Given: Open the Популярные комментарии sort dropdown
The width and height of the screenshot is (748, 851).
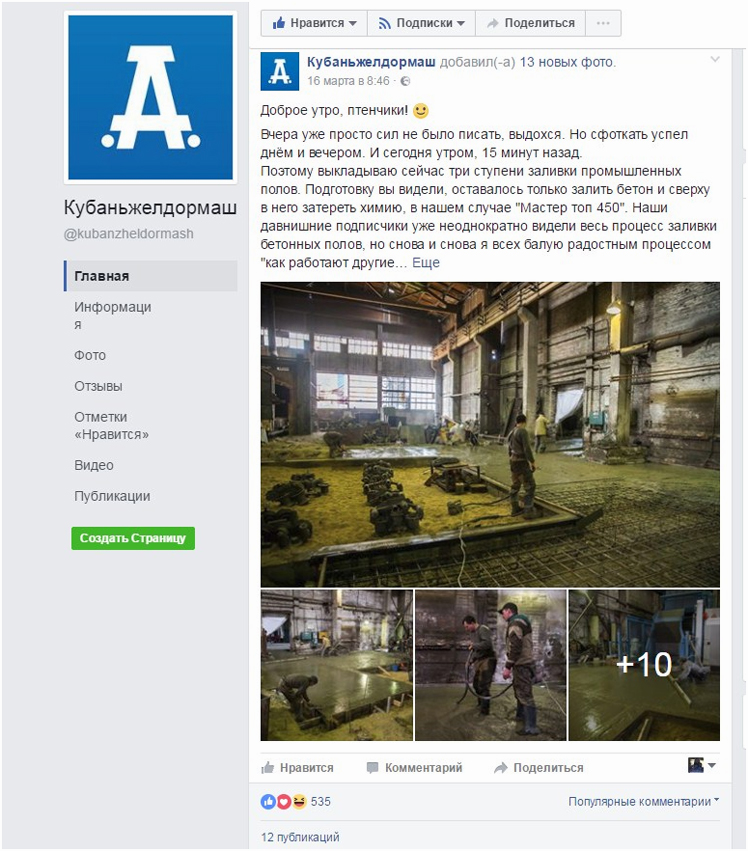Looking at the screenshot, I should coord(644,801).
